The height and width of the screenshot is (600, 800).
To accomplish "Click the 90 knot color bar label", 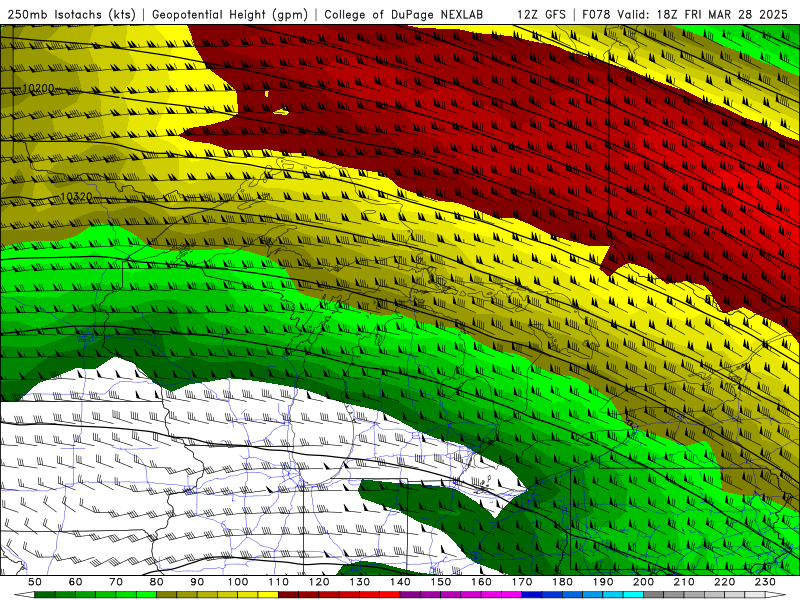I will (197, 582).
